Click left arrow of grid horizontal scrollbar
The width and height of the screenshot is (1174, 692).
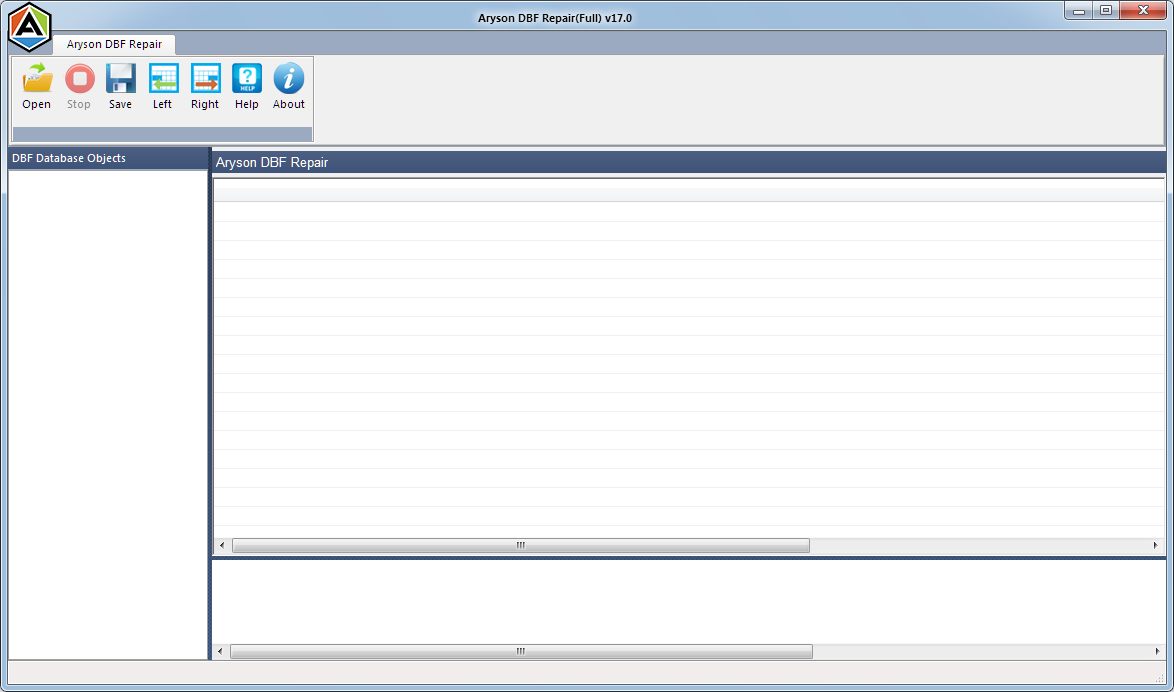[222, 545]
